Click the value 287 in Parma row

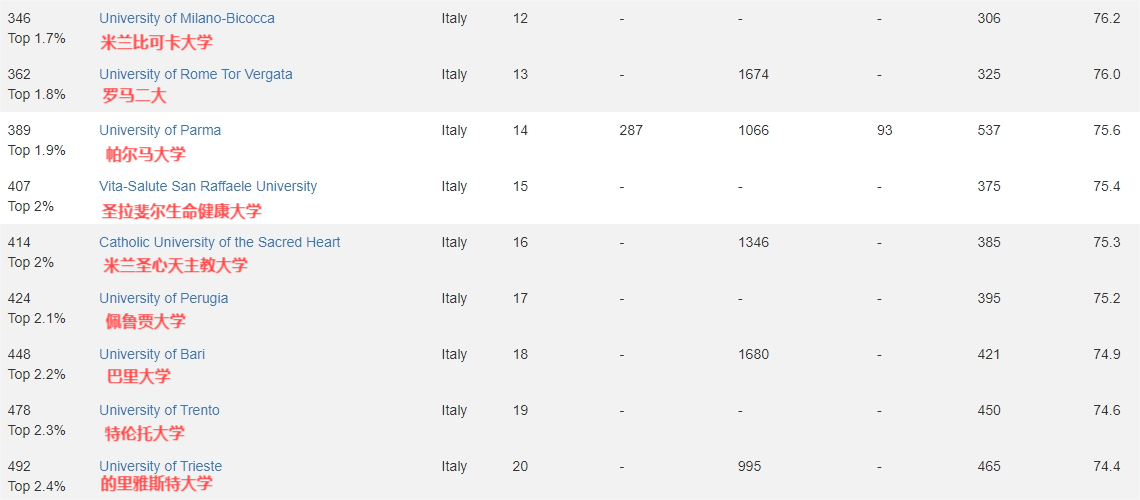[631, 130]
